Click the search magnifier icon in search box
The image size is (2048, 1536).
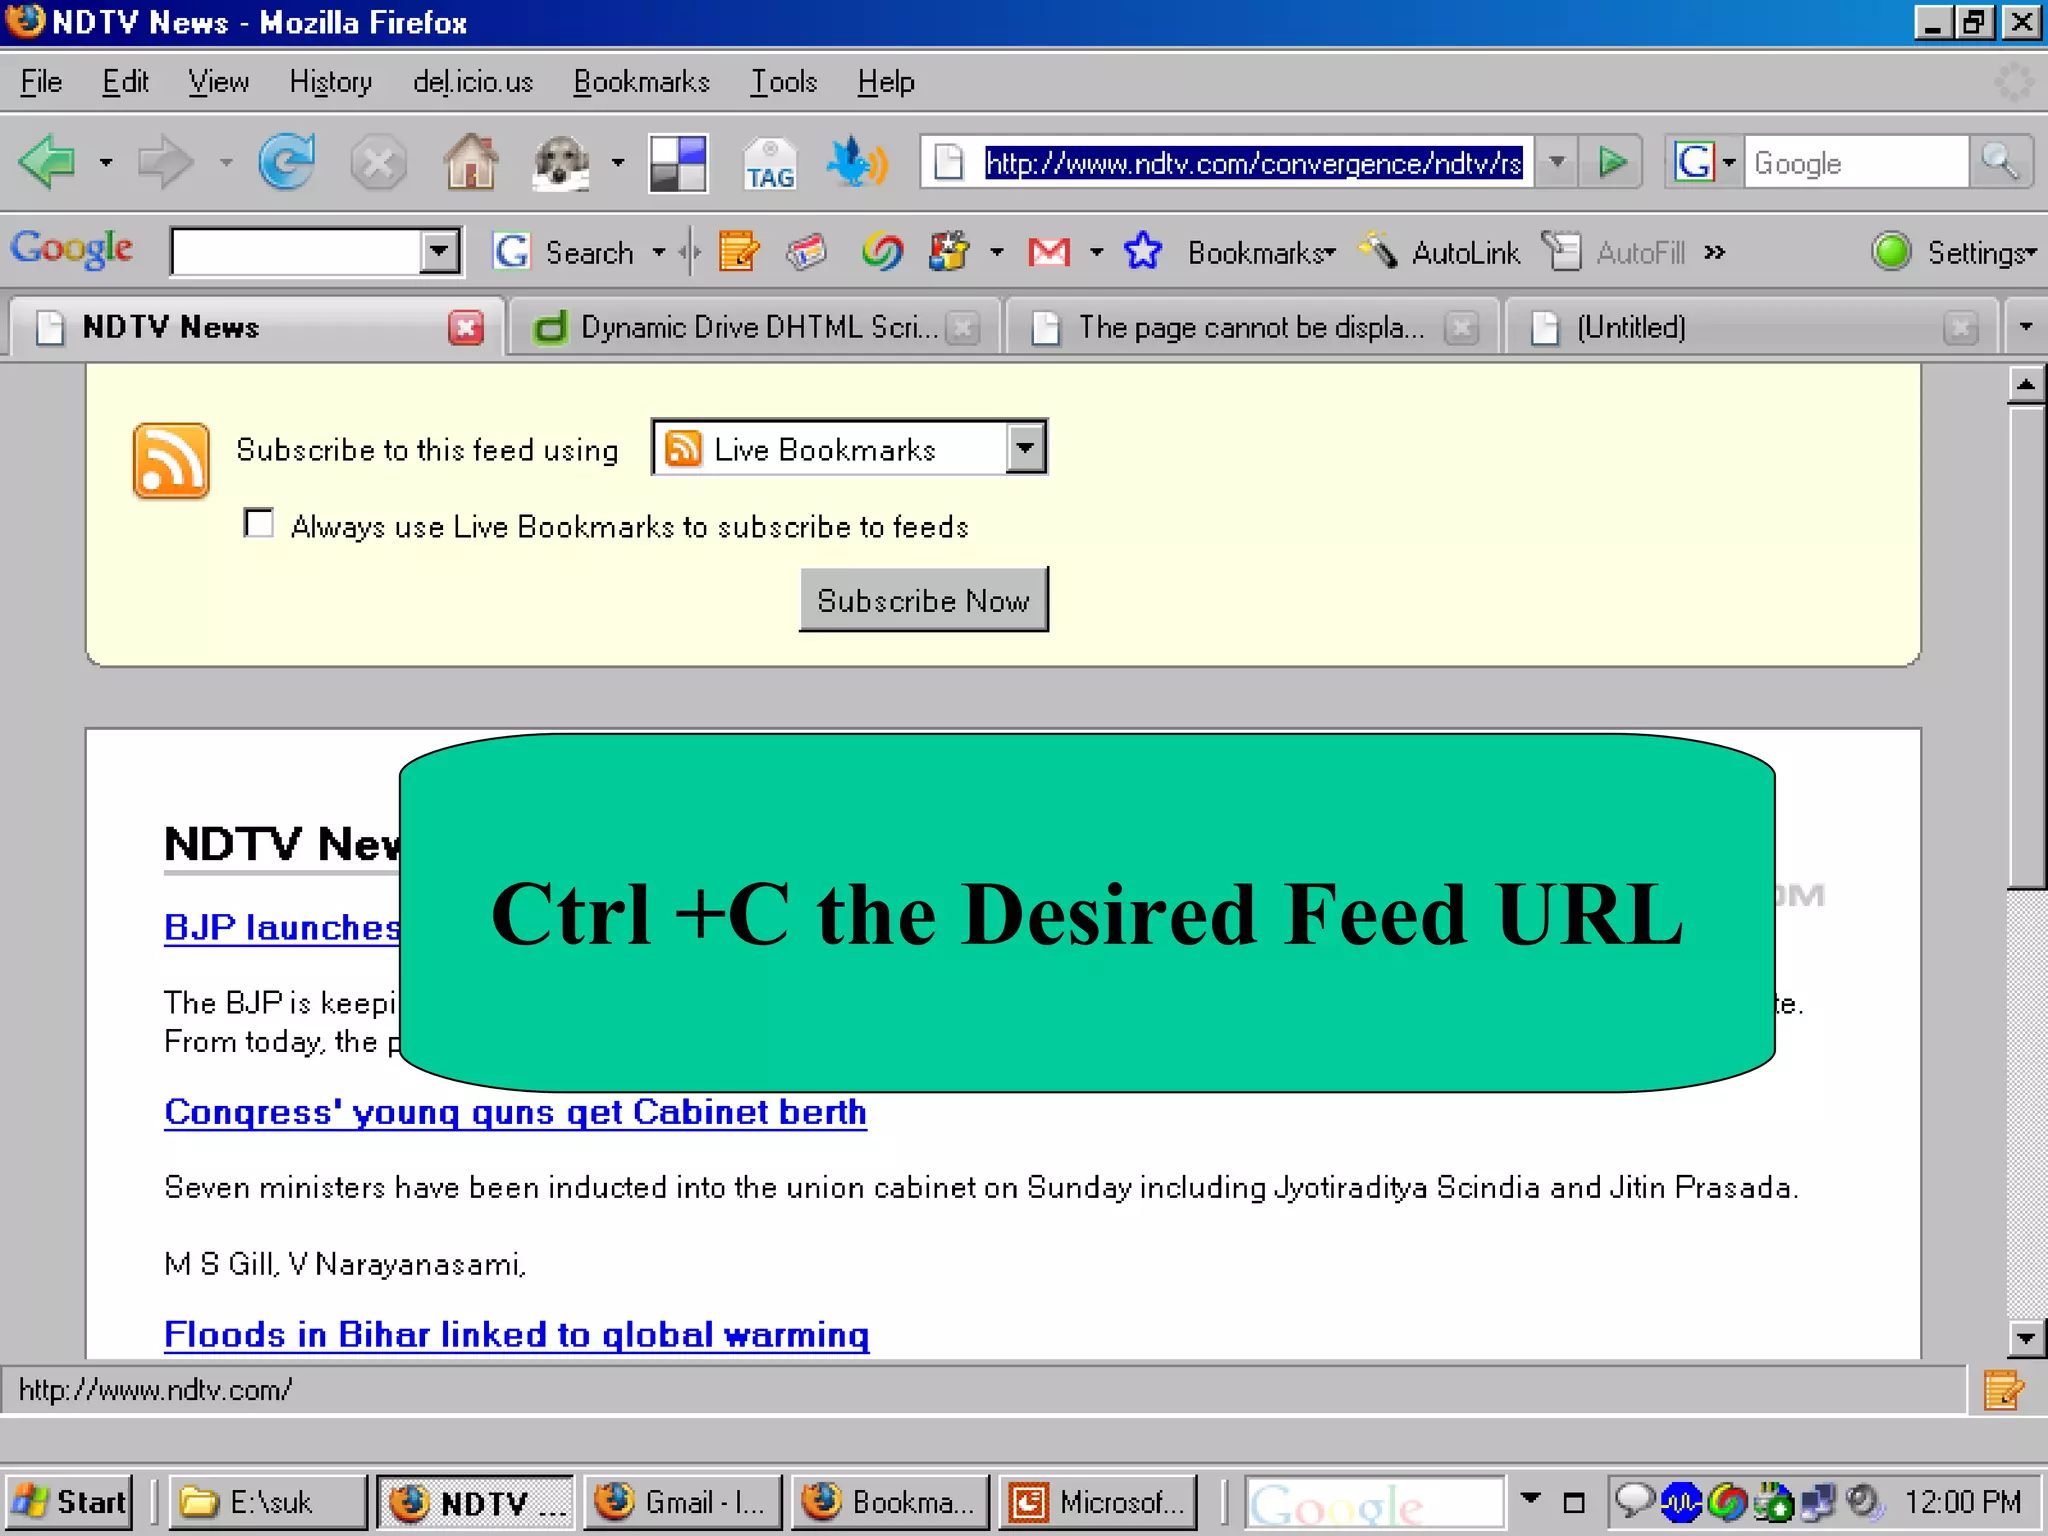point(1999,162)
